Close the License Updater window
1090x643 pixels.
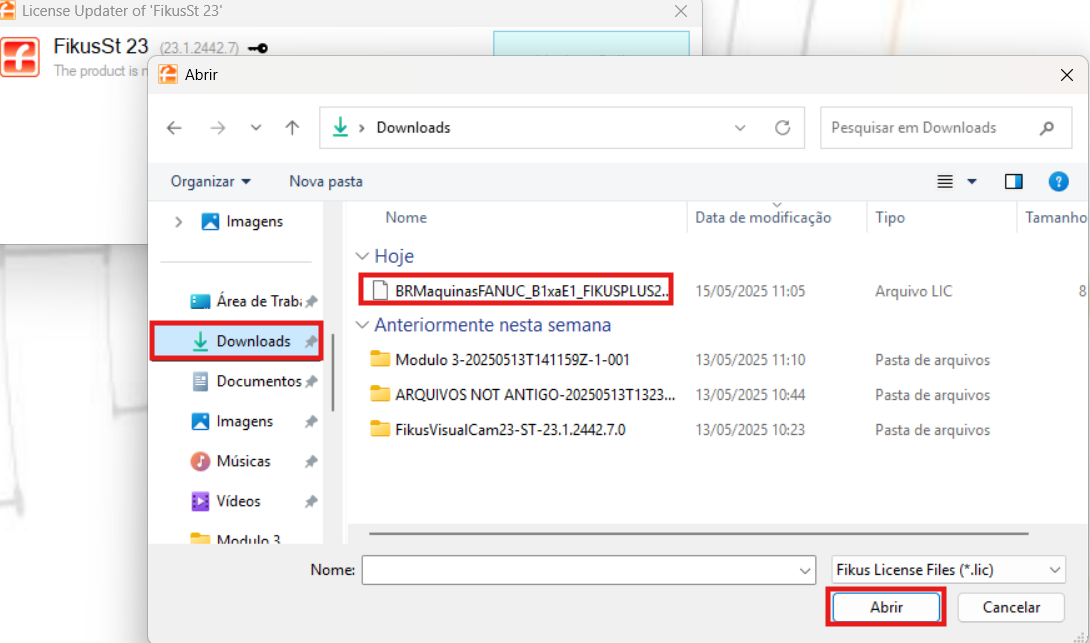coord(681,11)
